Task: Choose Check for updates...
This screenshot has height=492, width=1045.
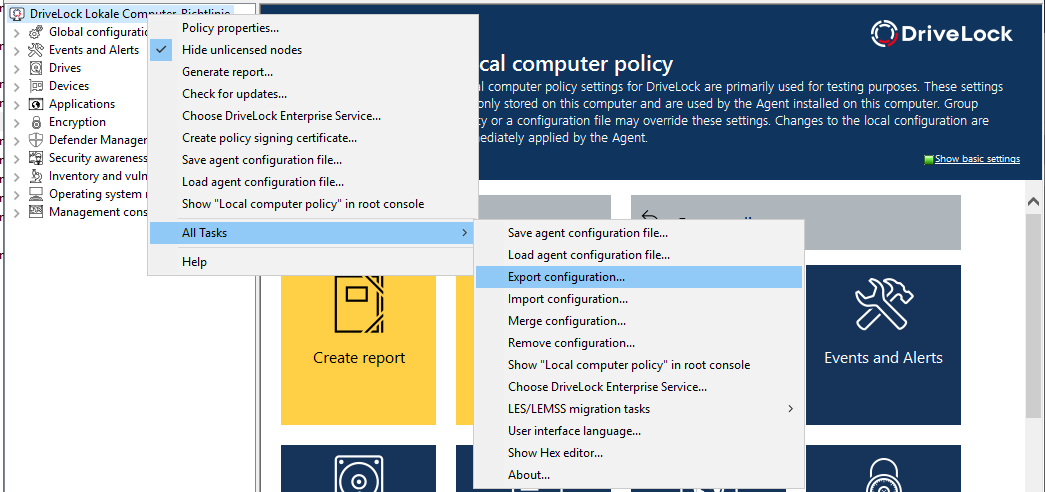Action: click(311, 94)
